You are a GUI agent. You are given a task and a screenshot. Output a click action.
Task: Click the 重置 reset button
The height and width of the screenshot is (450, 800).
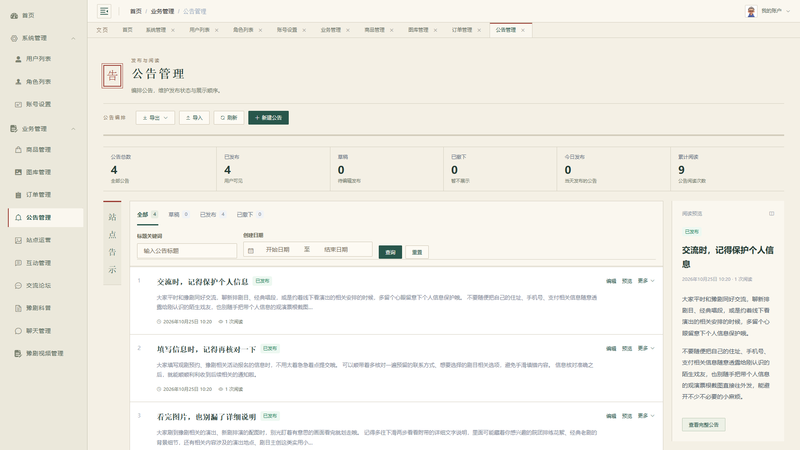click(x=417, y=252)
